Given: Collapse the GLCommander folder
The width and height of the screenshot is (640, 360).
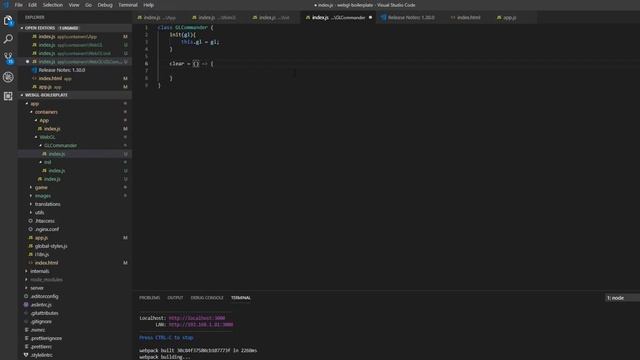Looking at the screenshot, I should 60,145.
